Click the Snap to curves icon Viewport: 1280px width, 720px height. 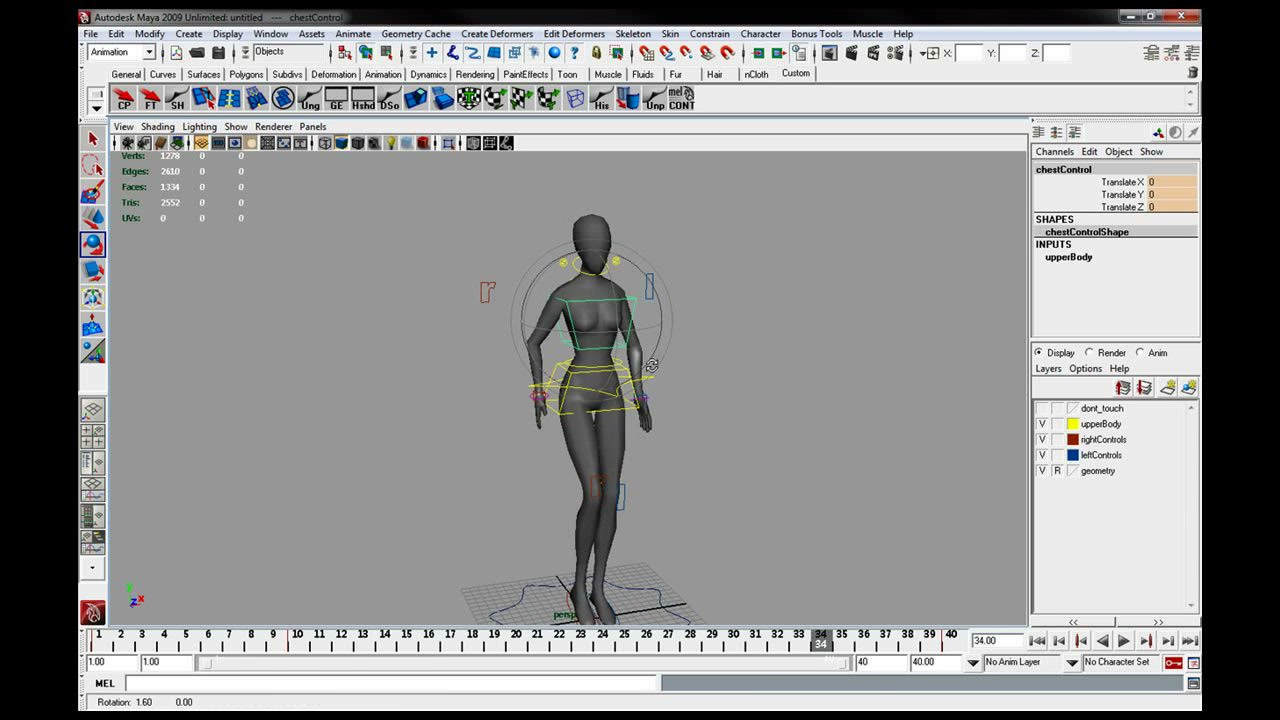click(x=667, y=53)
